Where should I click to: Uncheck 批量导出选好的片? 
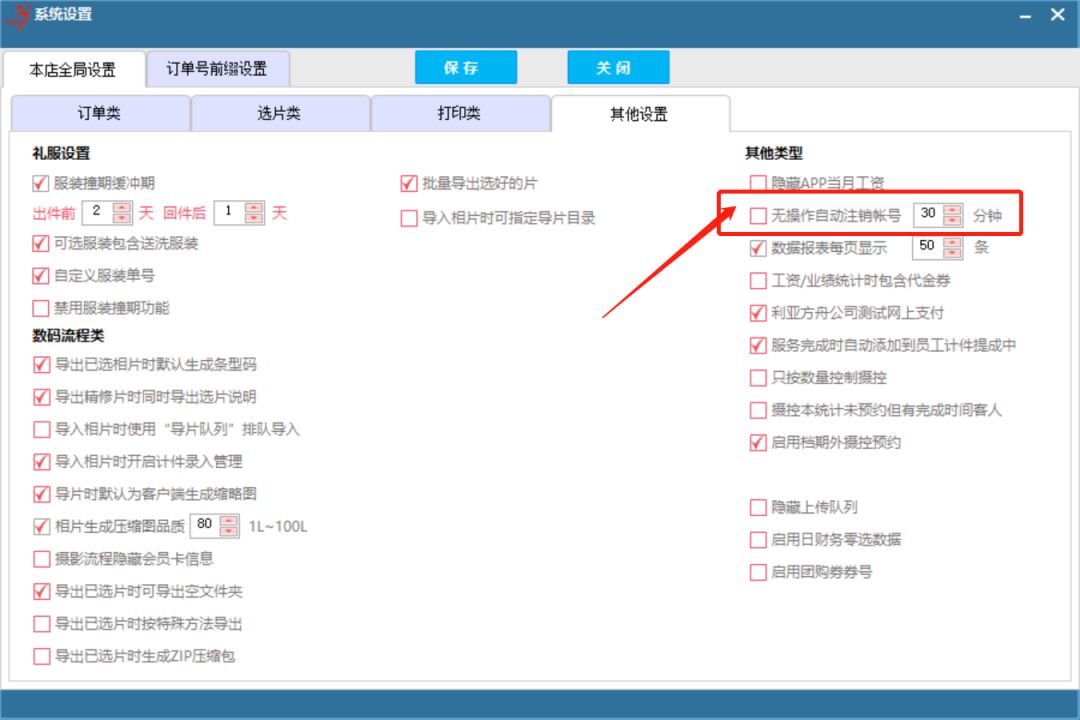click(x=408, y=183)
